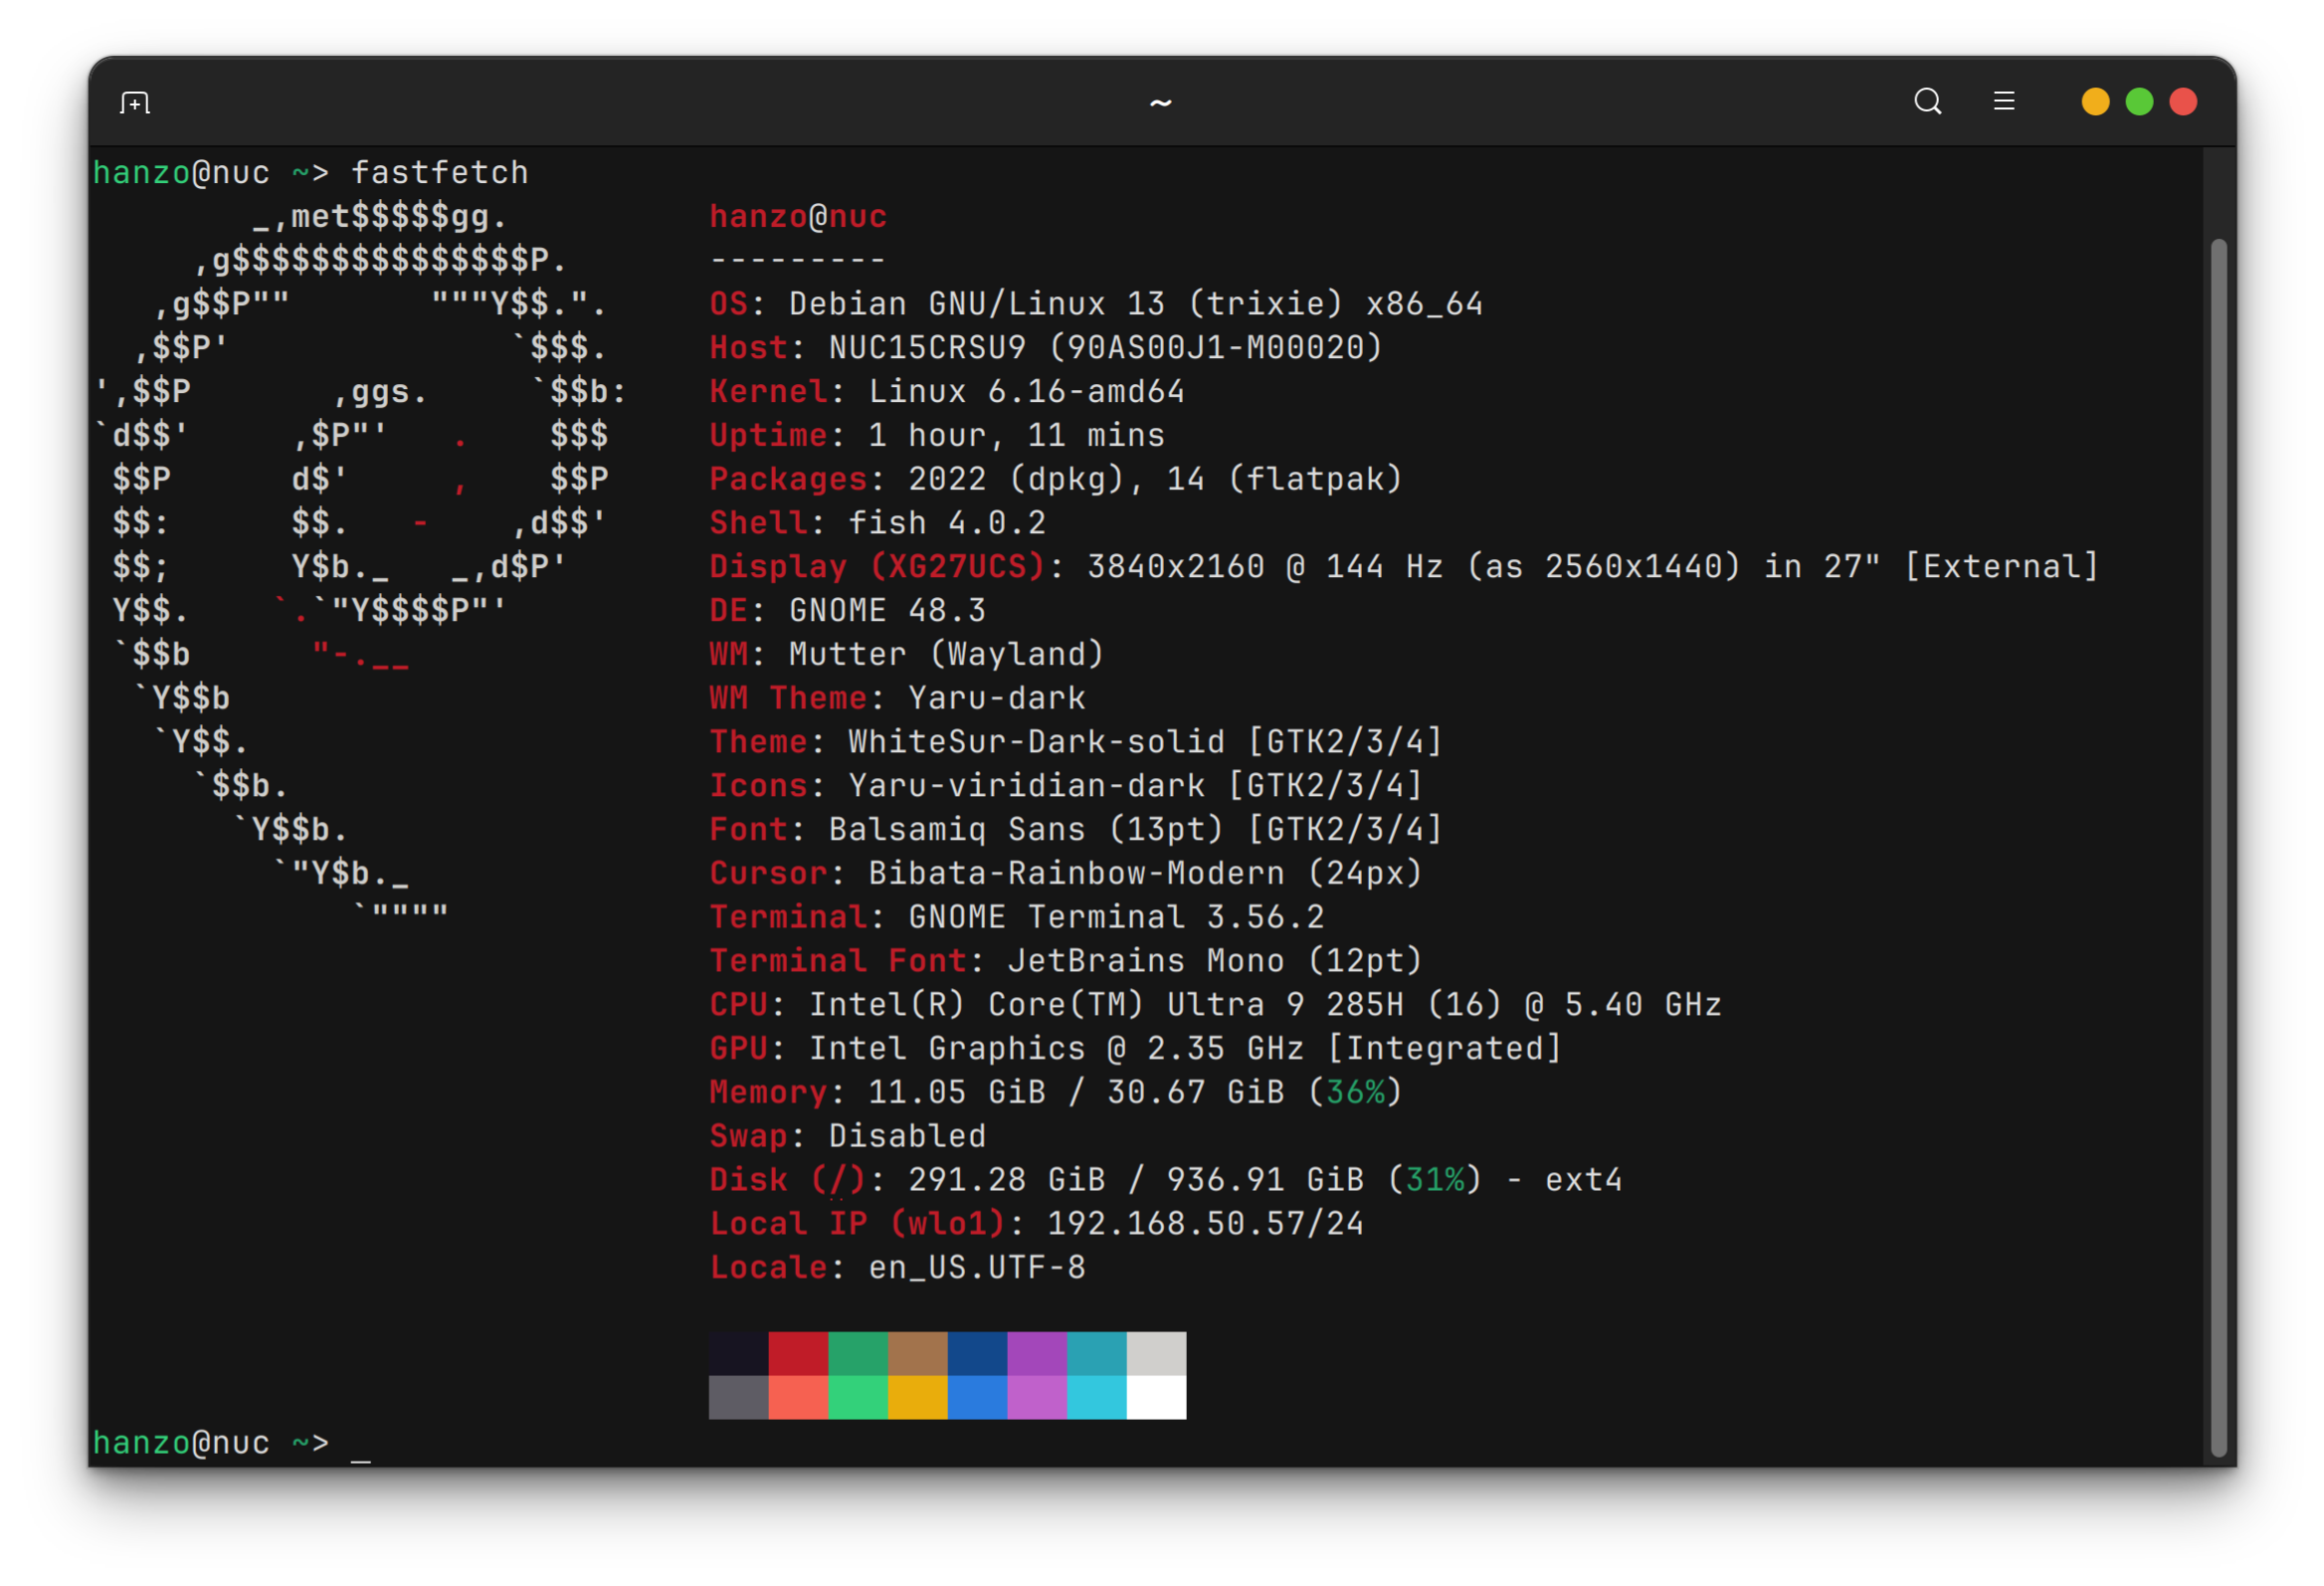Click font 'Balsamiq Sans (13pt)'

(1026, 829)
